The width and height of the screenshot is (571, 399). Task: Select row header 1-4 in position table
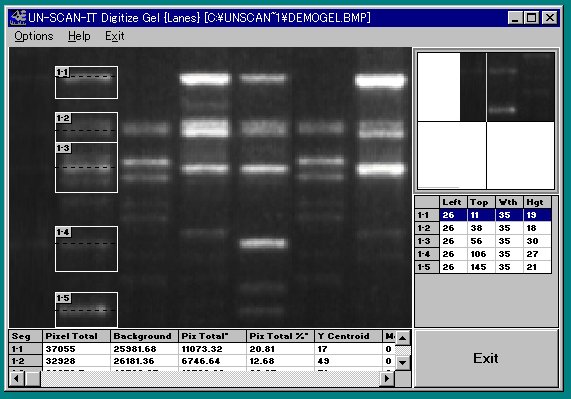(427, 254)
